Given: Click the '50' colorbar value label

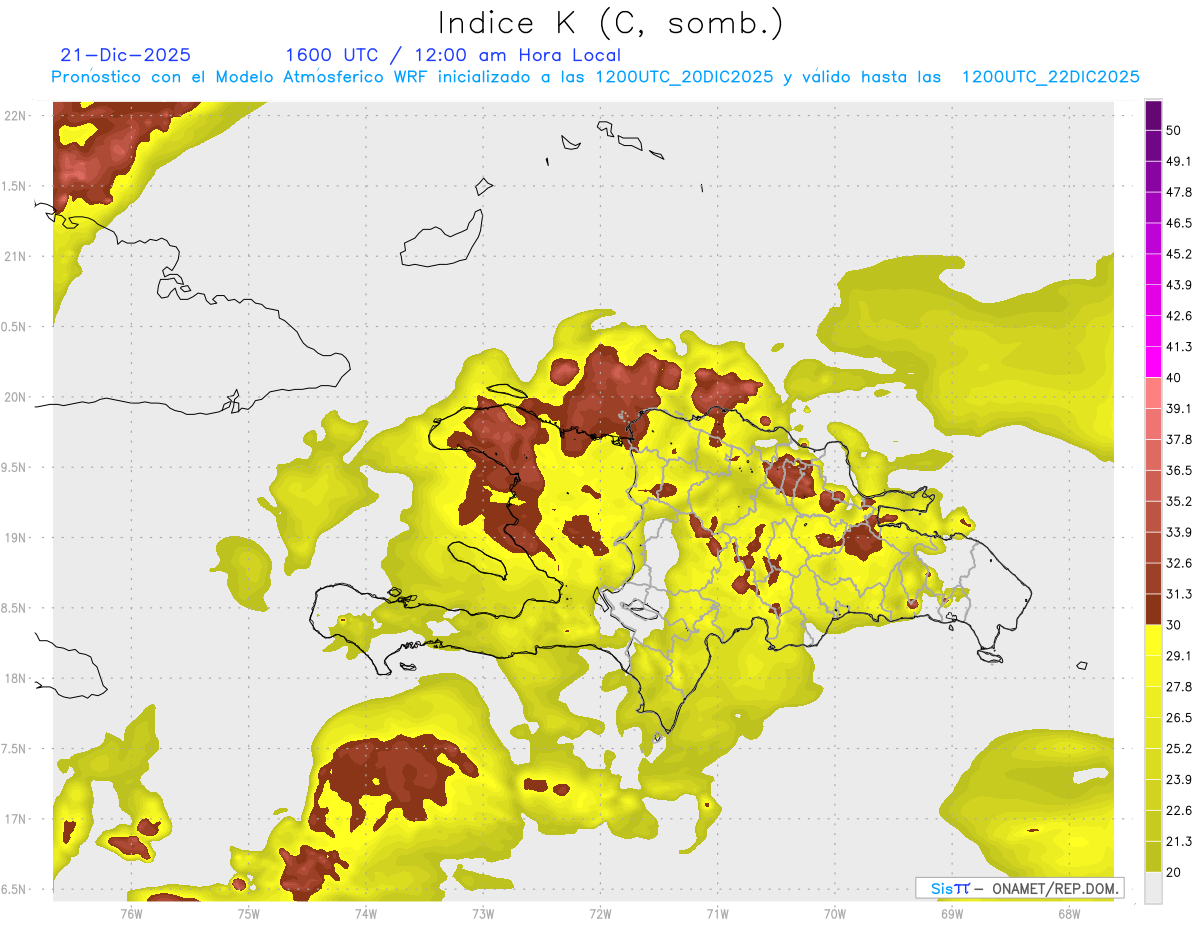Looking at the screenshot, I should (1174, 131).
